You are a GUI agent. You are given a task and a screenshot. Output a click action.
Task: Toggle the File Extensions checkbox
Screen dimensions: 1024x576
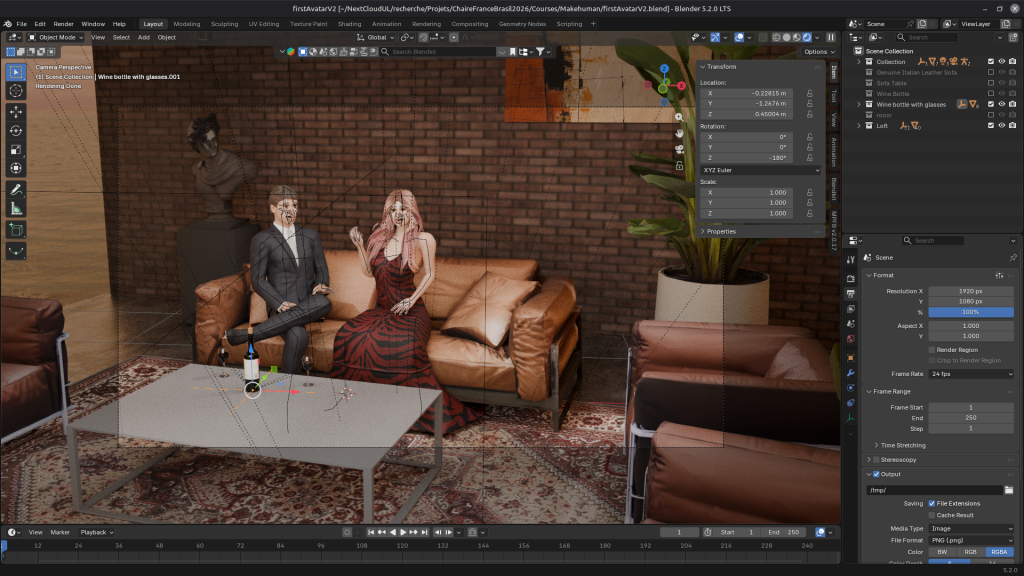[932, 504]
